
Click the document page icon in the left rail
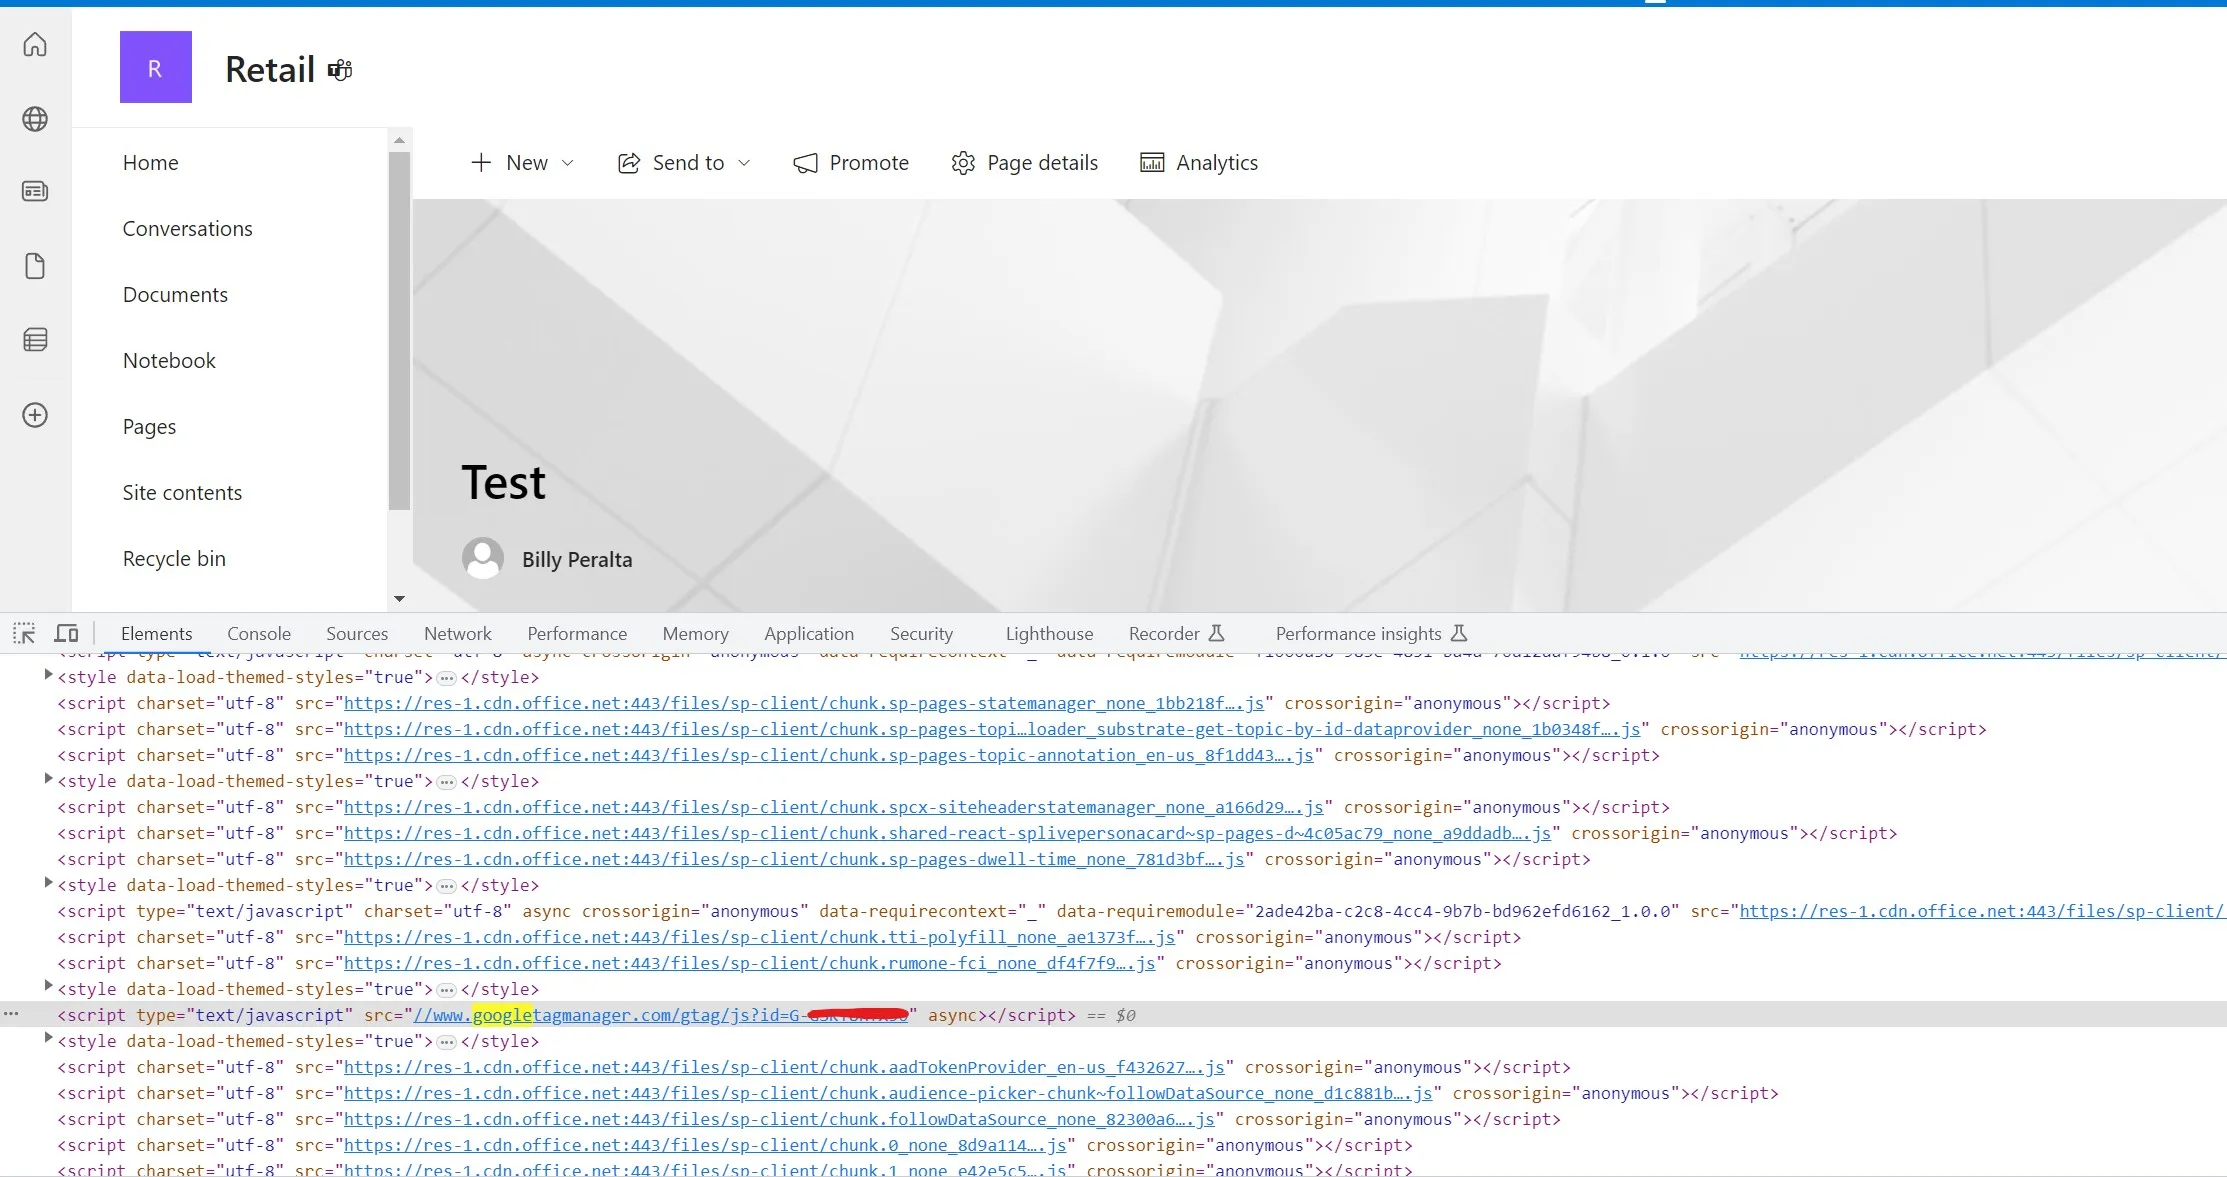35,266
